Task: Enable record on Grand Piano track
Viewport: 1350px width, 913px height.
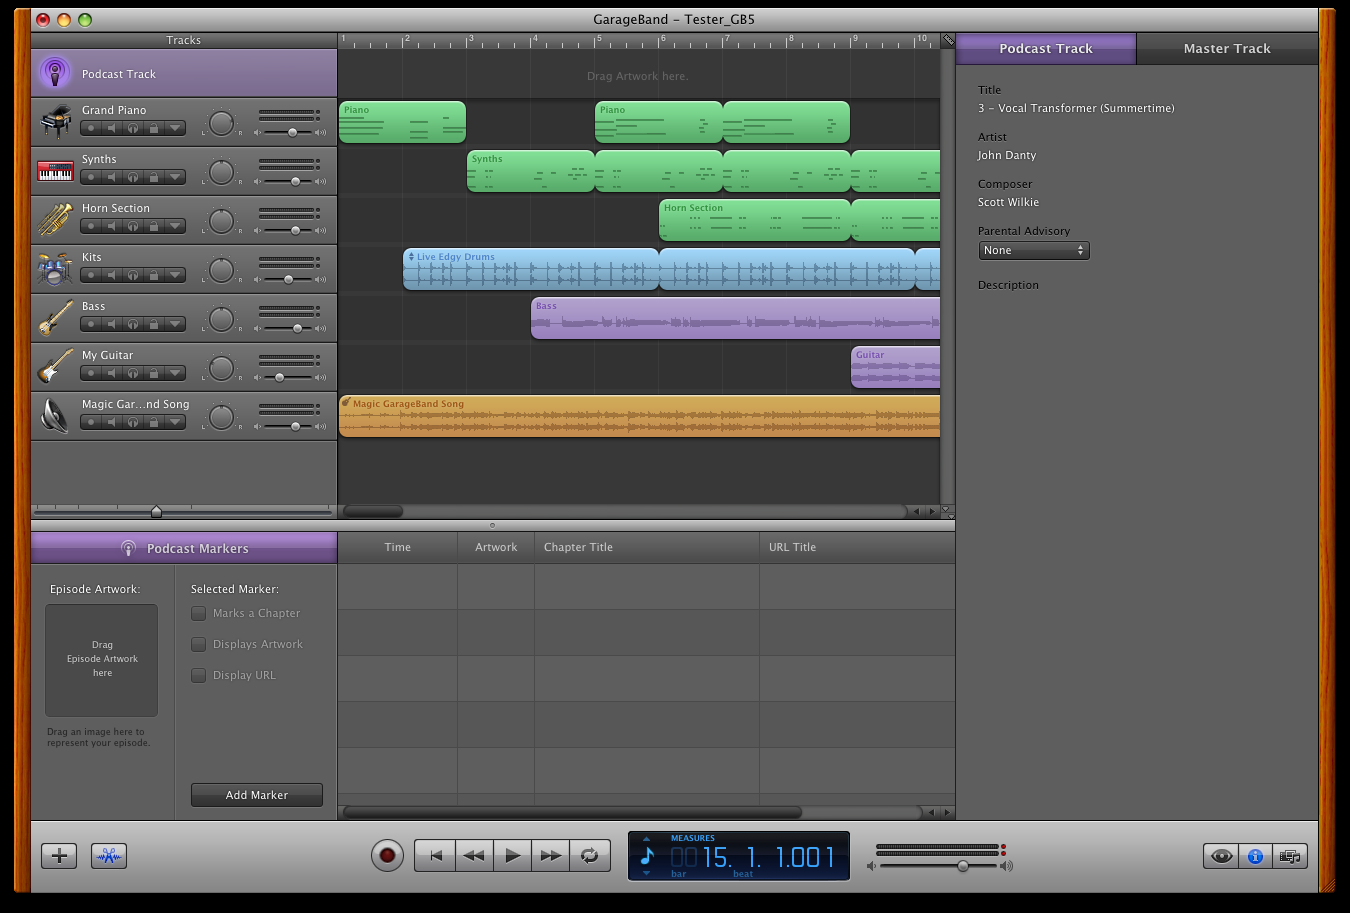Action: (91, 128)
